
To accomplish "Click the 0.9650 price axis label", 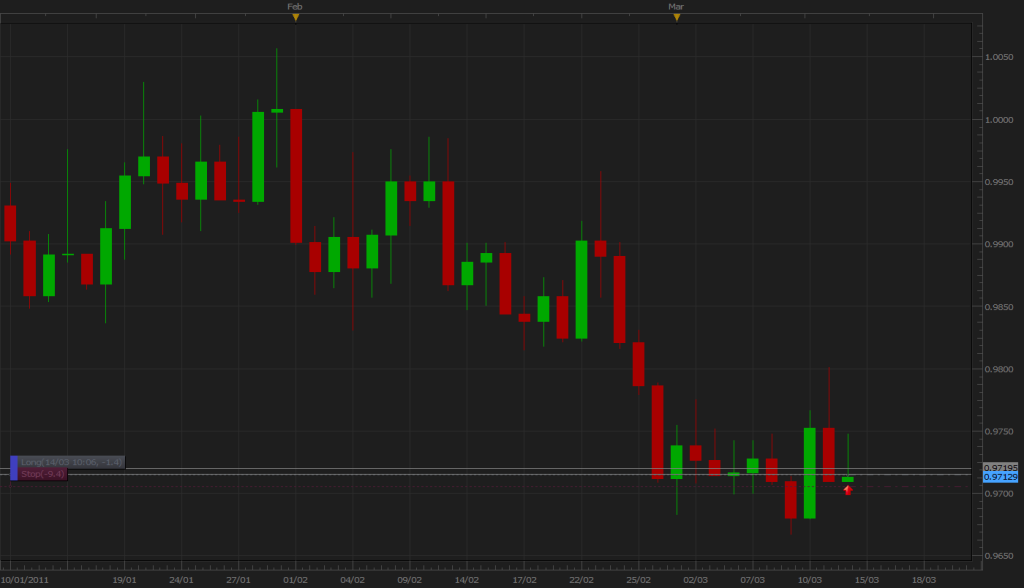I will [x=999, y=557].
